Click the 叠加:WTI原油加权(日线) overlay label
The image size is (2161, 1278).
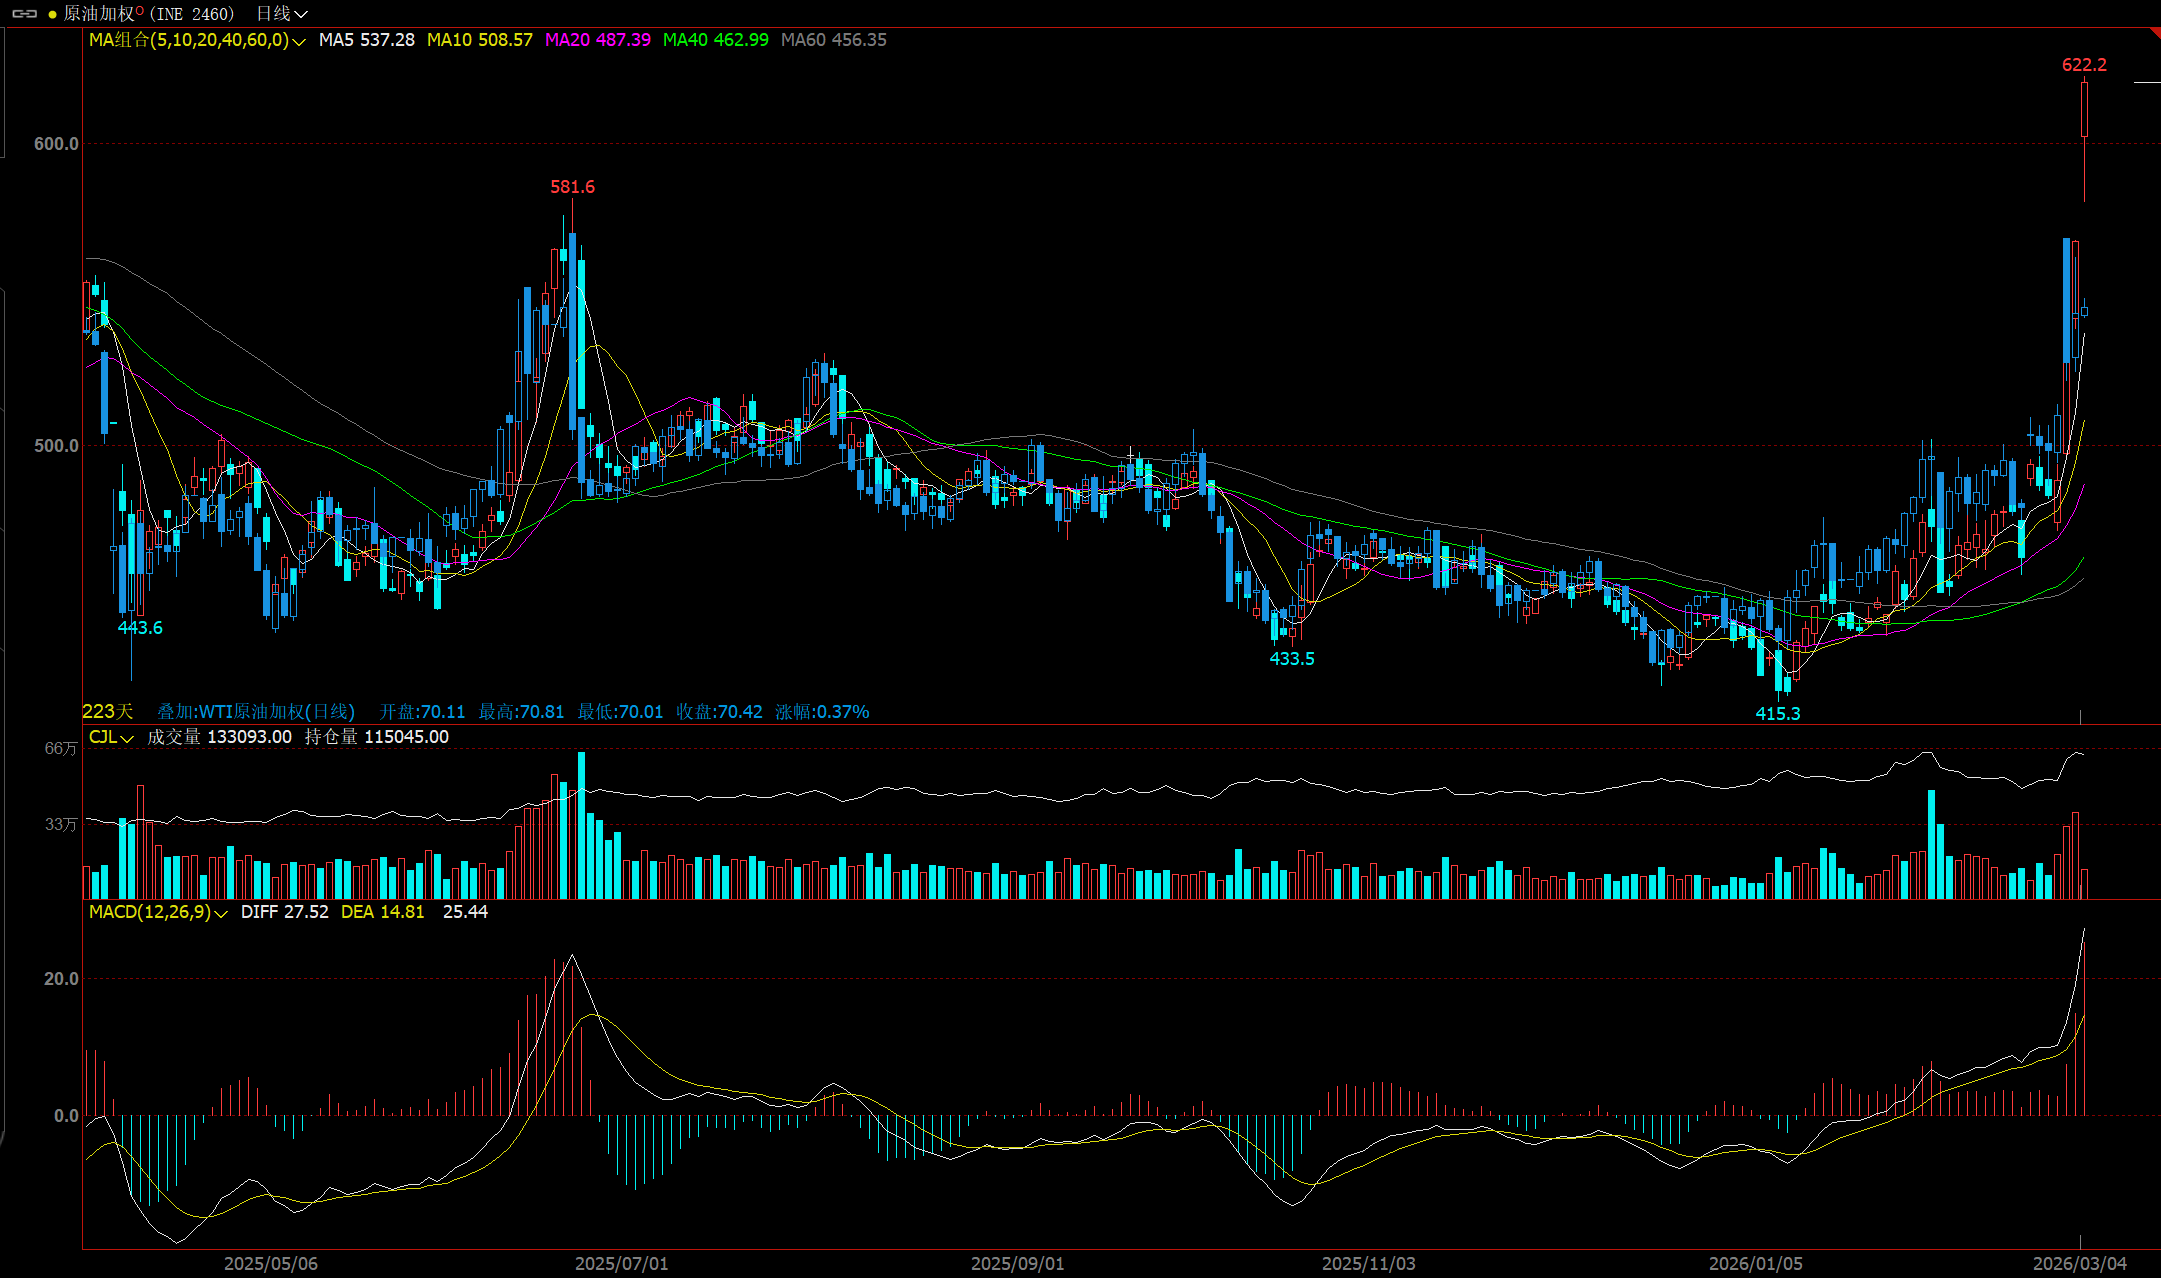(256, 712)
